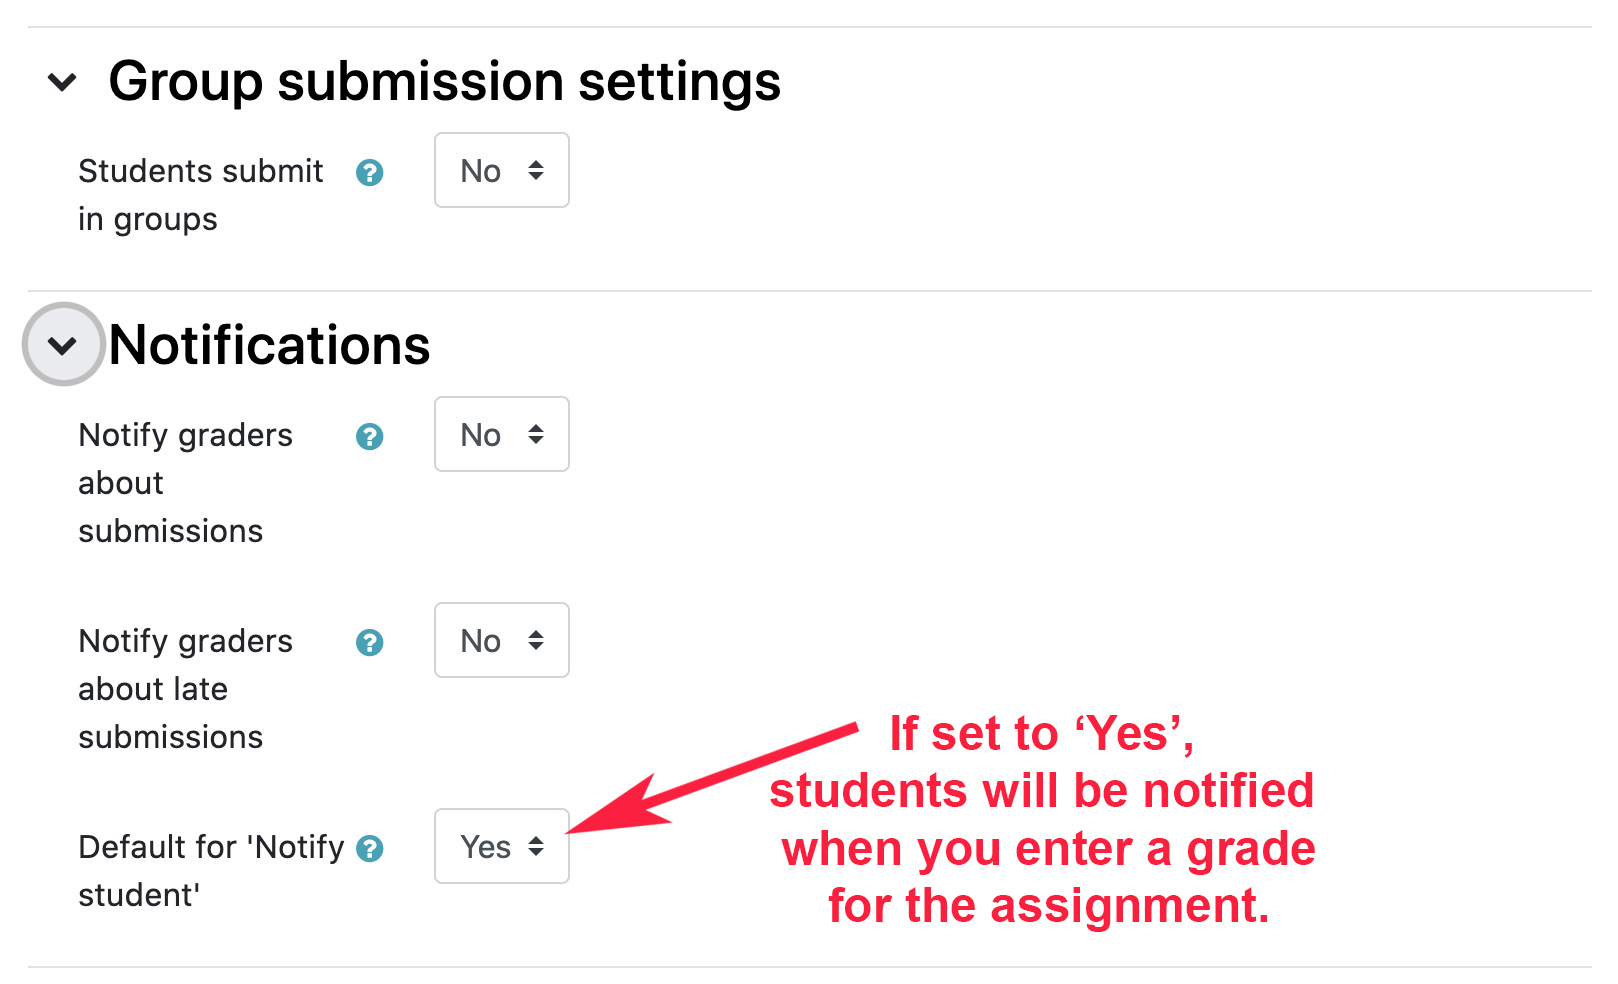Open help for 'Notify graders about submissions'
Viewport: 1618px width, 984px height.
tap(370, 437)
